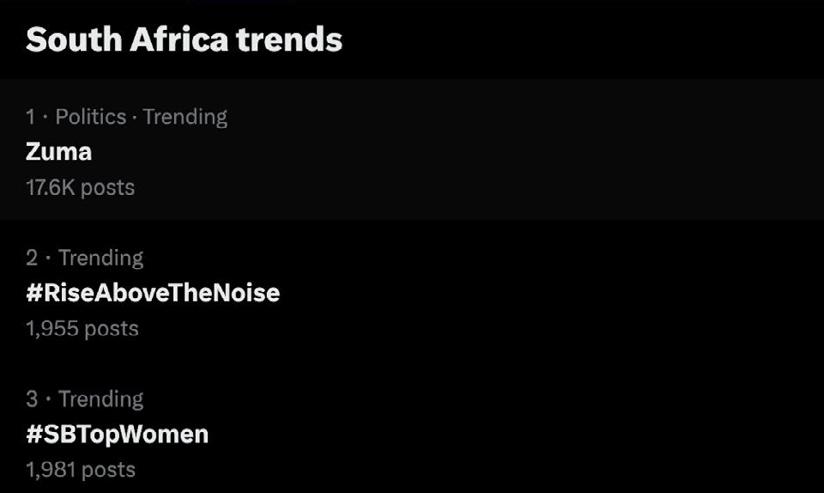The width and height of the screenshot is (824, 493).
Task: Click the word Africa in the heading
Action: [x=183, y=40]
